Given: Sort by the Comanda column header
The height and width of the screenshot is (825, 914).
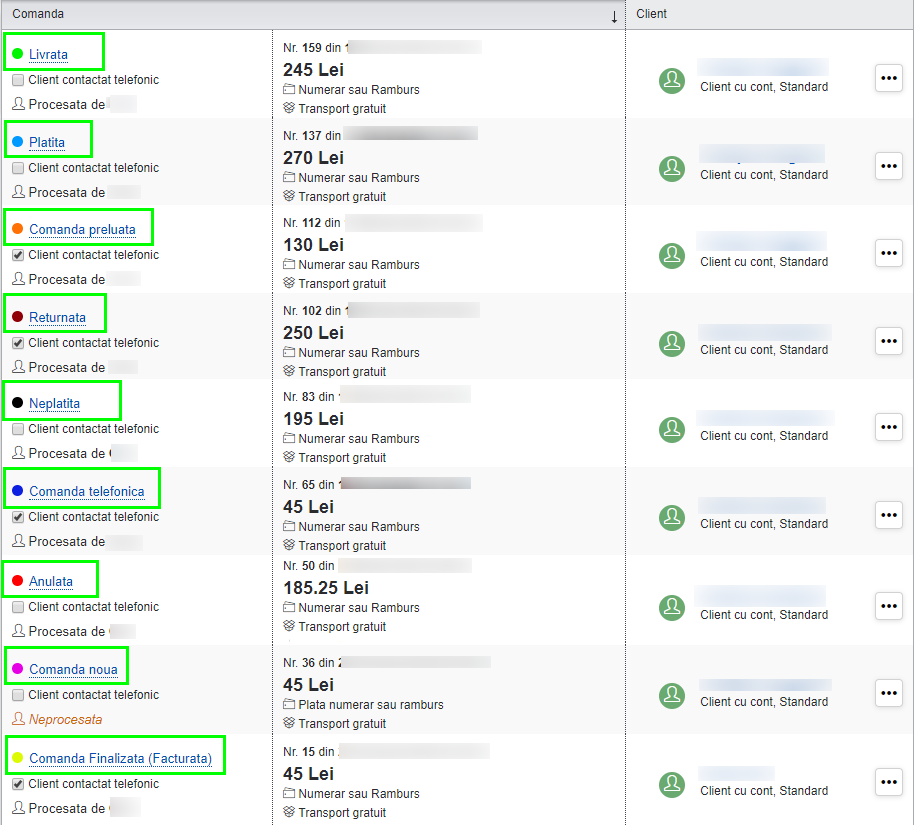Looking at the screenshot, I should (x=38, y=14).
